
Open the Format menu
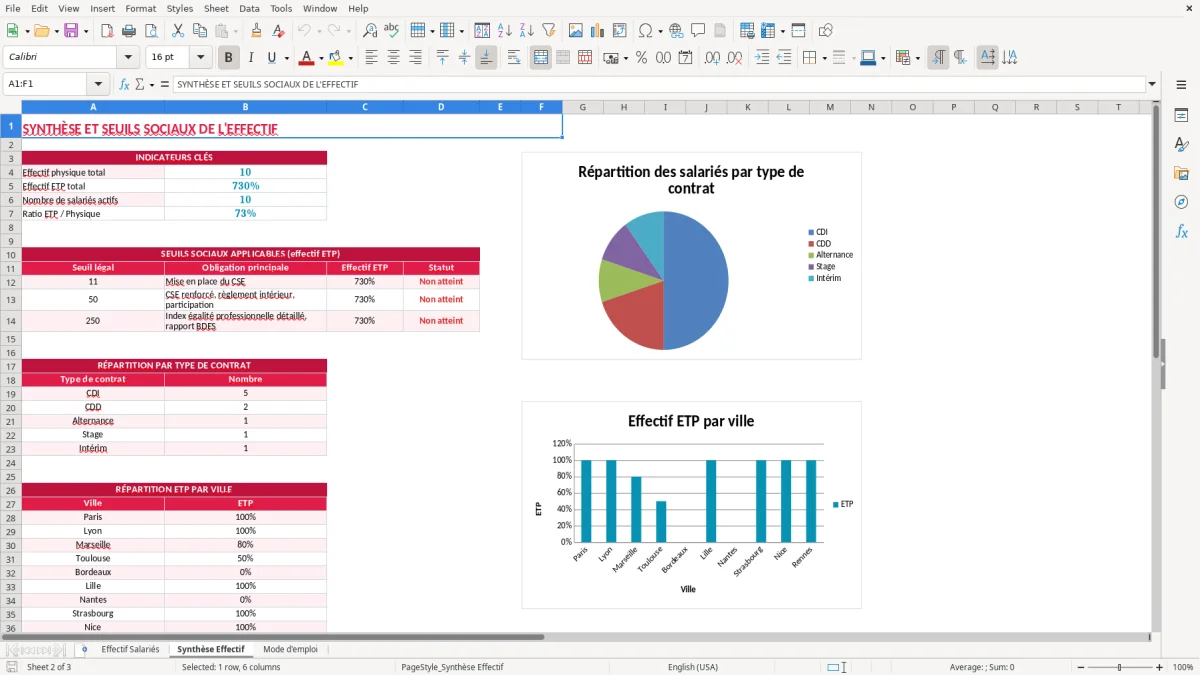point(140,8)
